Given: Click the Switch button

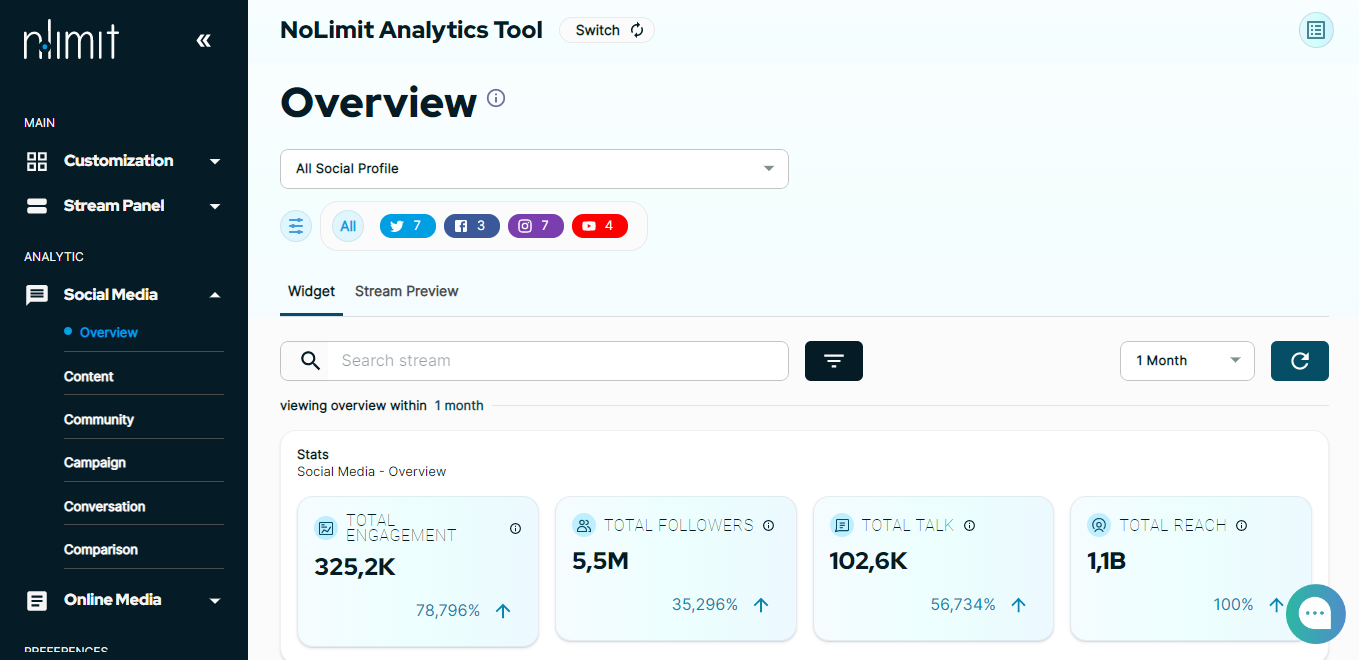Looking at the screenshot, I should tap(607, 30).
